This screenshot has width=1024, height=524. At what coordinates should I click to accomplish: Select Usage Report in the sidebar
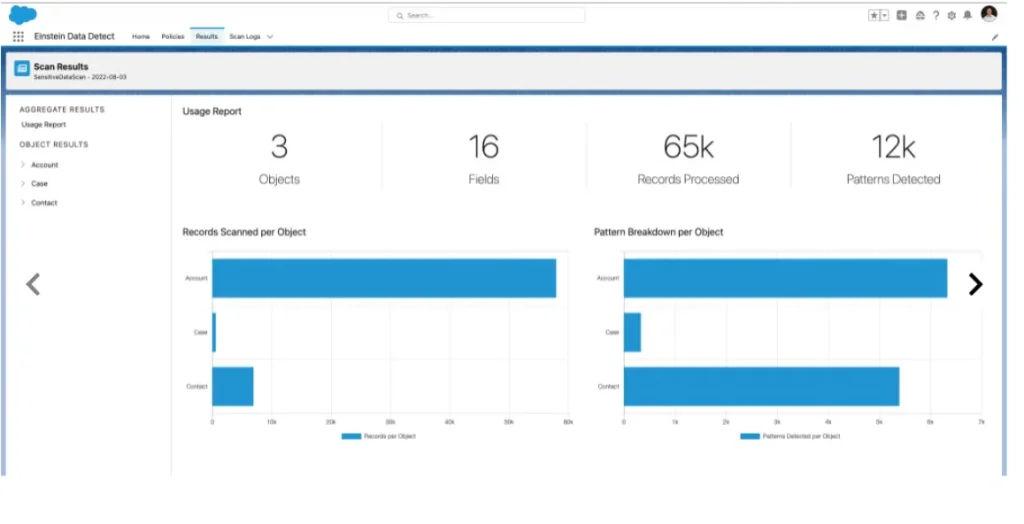(44, 125)
